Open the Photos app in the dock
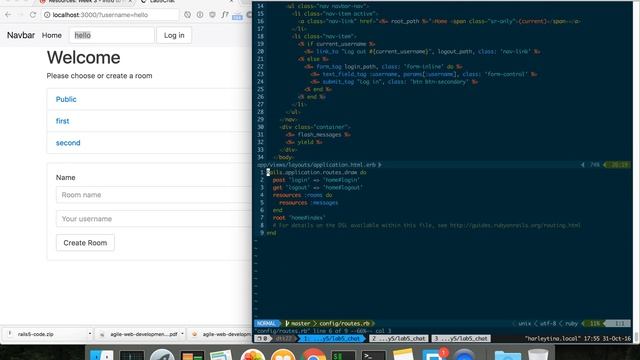Screen dimensions: 640x360 (253, 354)
